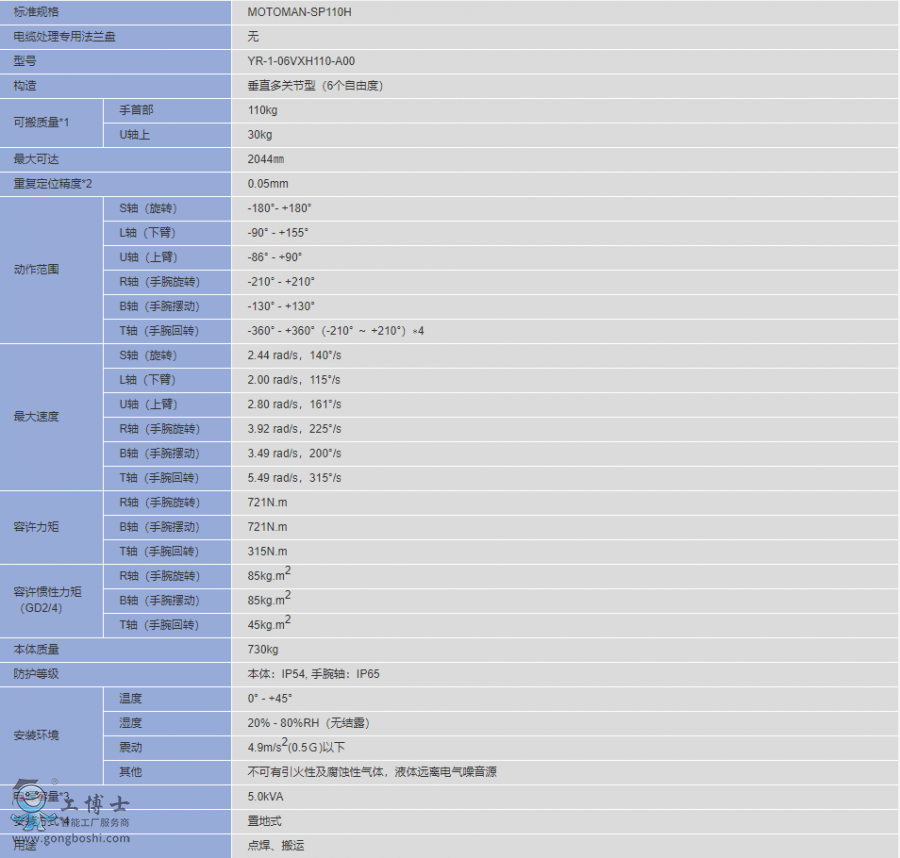Screen dimensions: 900x858
Task: Click the "3.92 rad/s, 225°/s" value
Action: (x=294, y=429)
